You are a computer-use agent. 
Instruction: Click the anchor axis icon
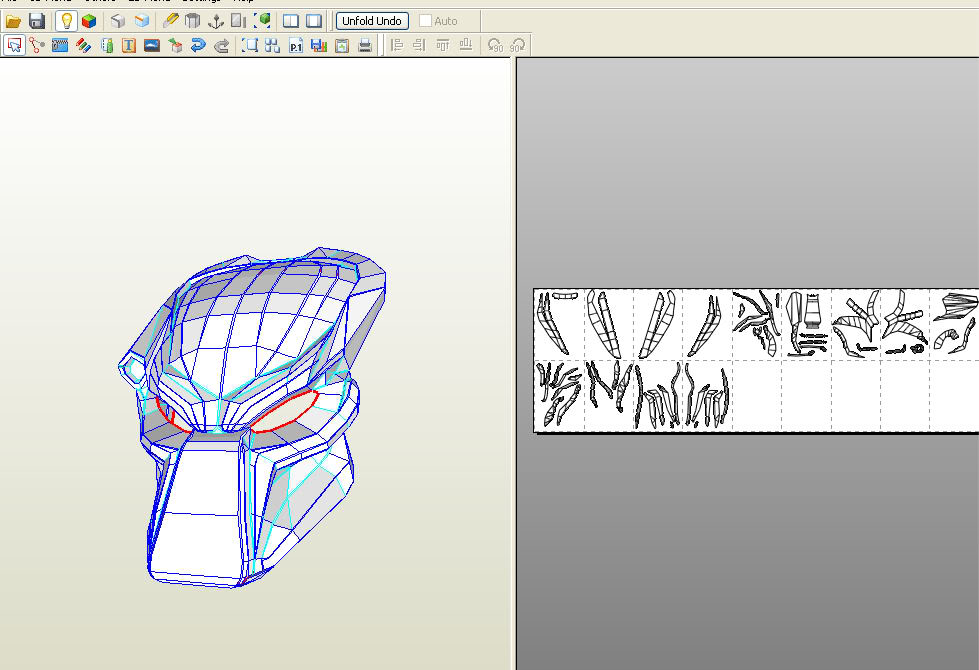pos(216,21)
